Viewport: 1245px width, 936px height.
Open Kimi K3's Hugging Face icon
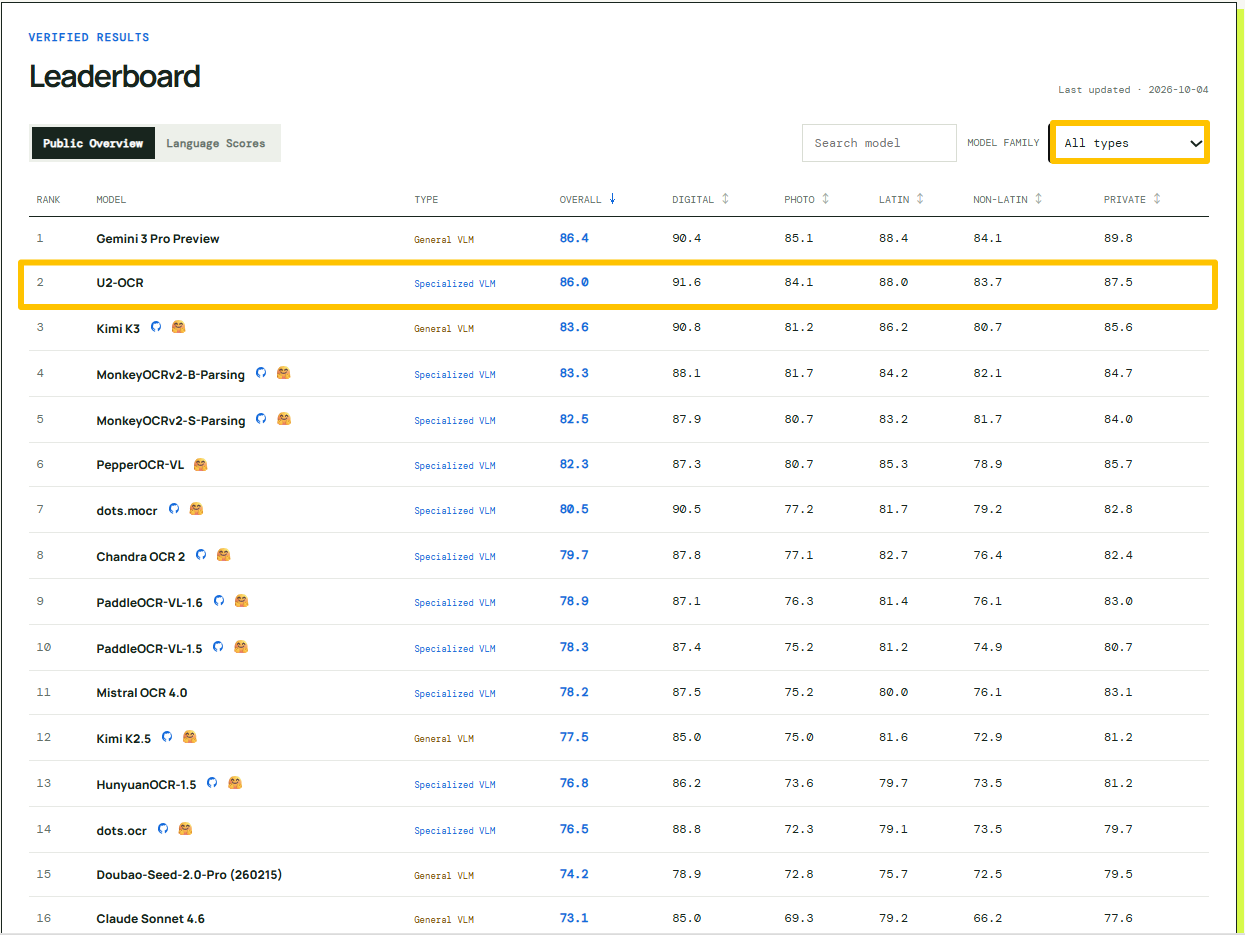pyautogui.click(x=178, y=327)
